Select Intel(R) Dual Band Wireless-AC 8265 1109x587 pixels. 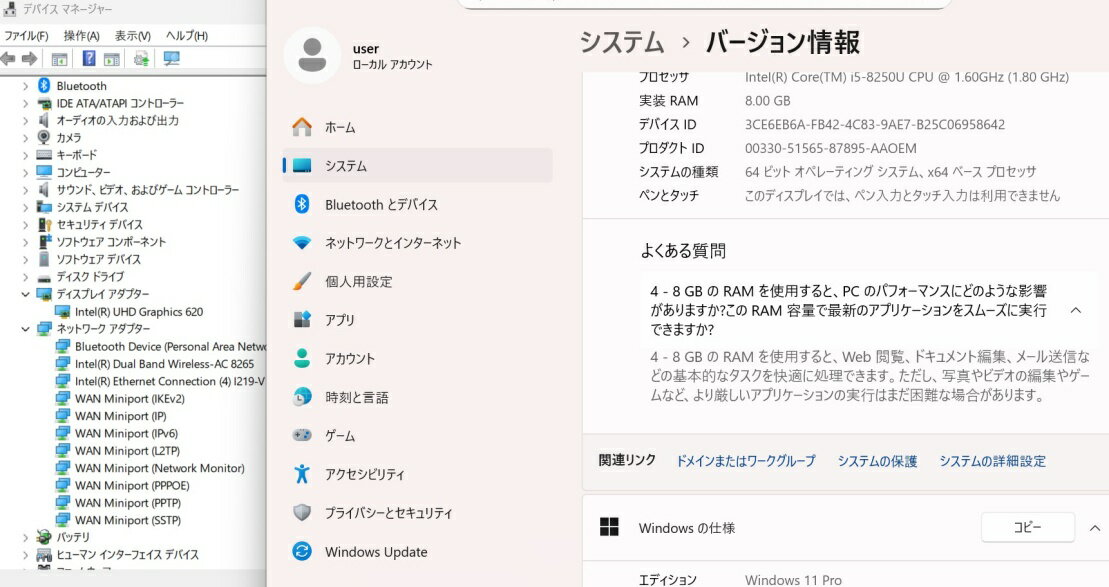point(164,364)
